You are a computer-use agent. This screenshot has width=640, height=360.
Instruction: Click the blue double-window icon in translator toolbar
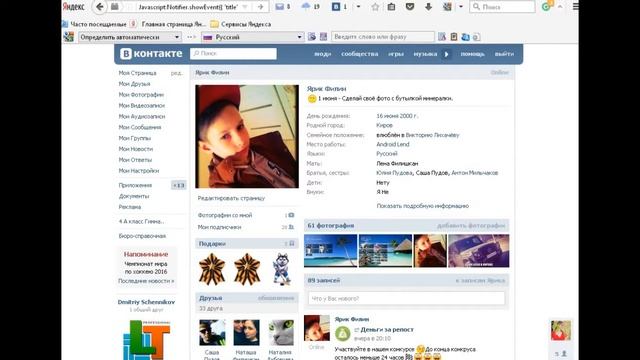465,37
